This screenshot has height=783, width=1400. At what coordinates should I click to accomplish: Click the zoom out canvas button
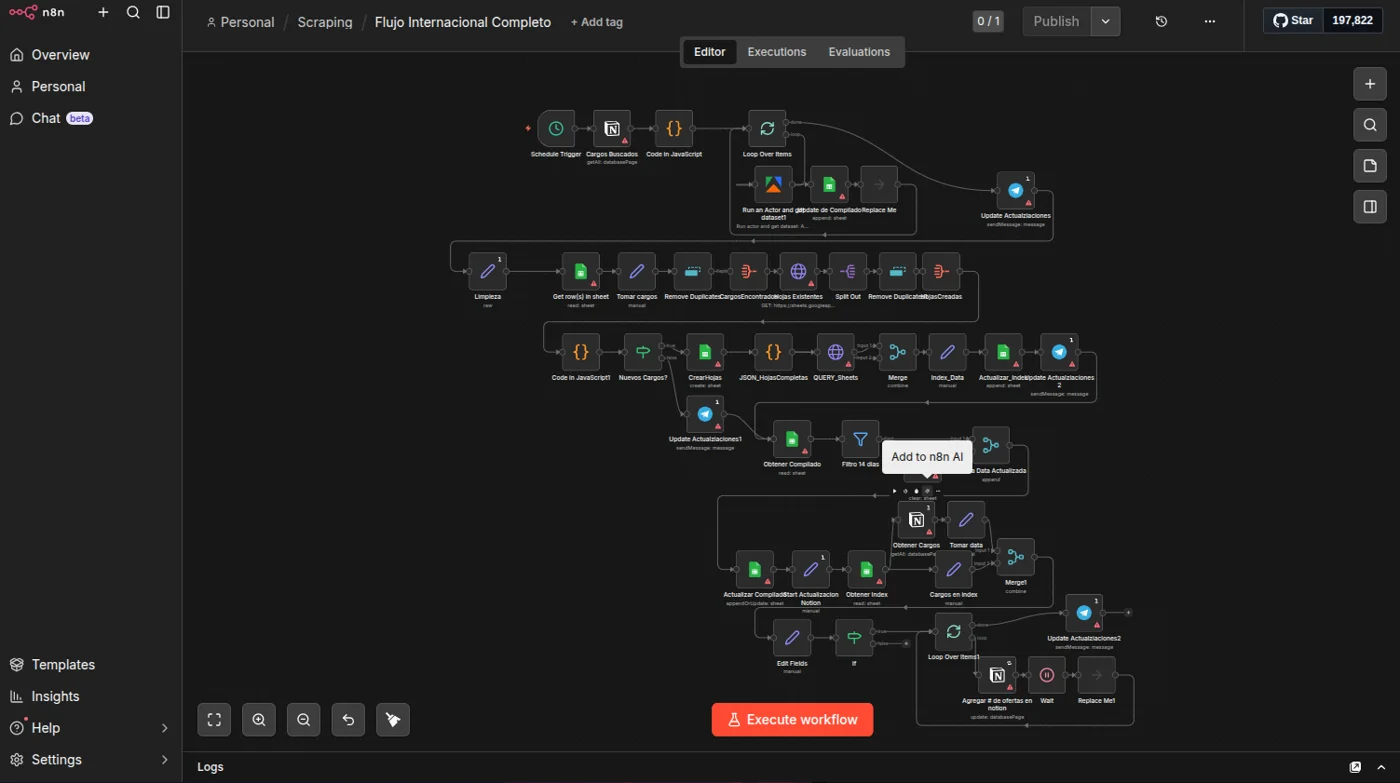pyautogui.click(x=304, y=720)
